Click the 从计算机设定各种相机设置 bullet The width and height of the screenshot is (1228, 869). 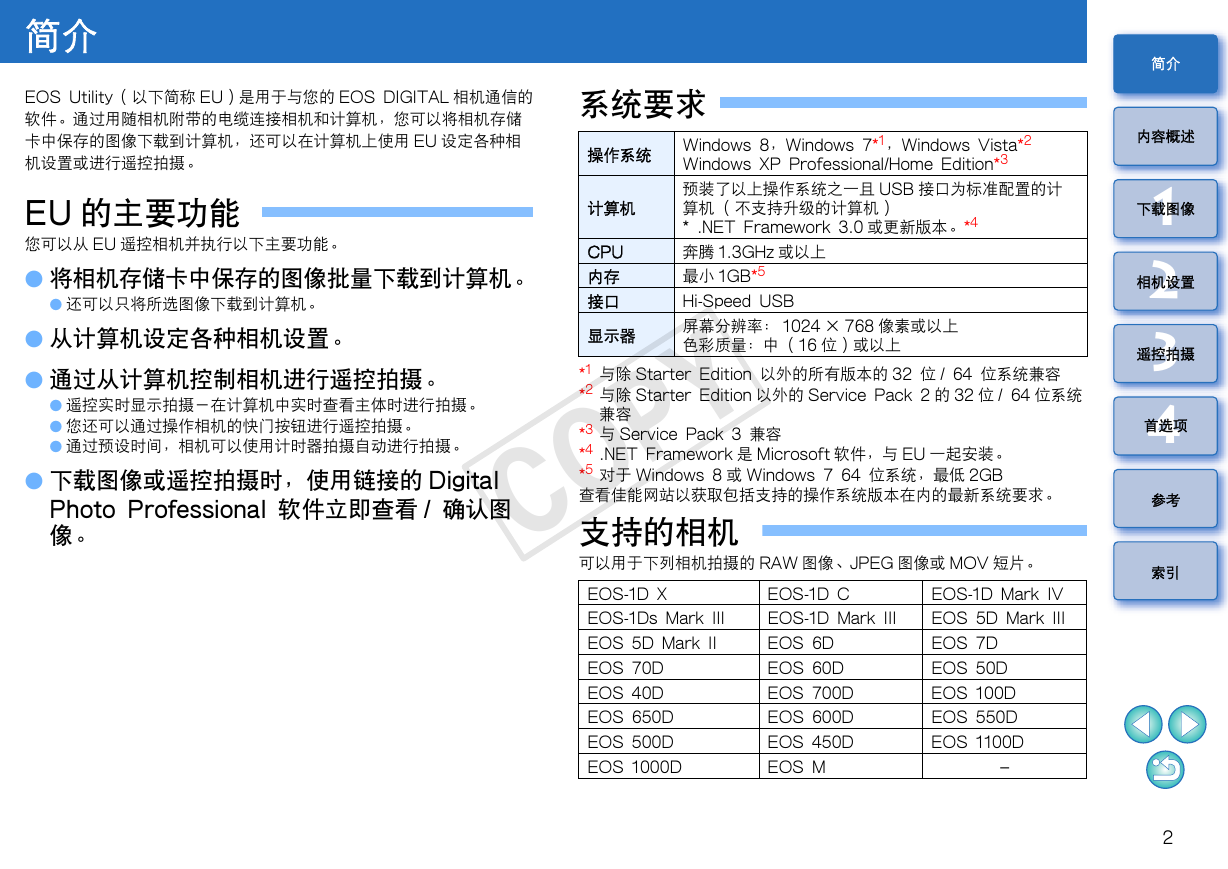[x=187, y=338]
